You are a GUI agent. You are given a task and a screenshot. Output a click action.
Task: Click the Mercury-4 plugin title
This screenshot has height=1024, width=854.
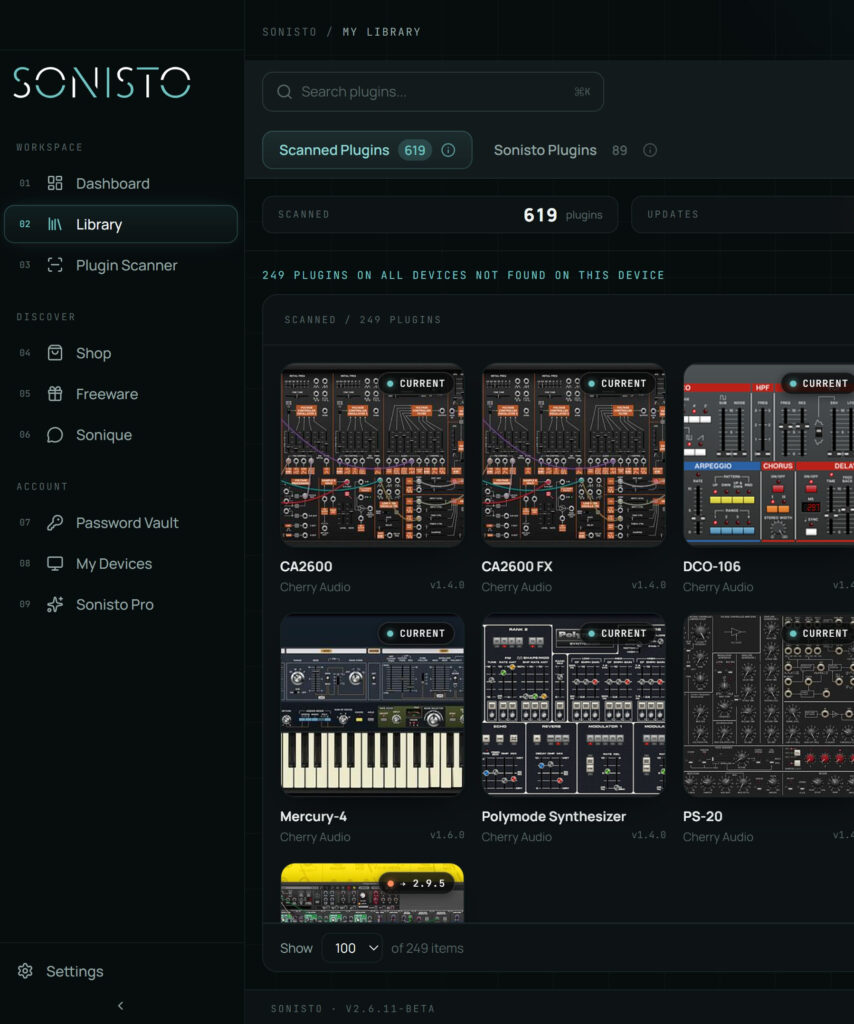tap(313, 816)
